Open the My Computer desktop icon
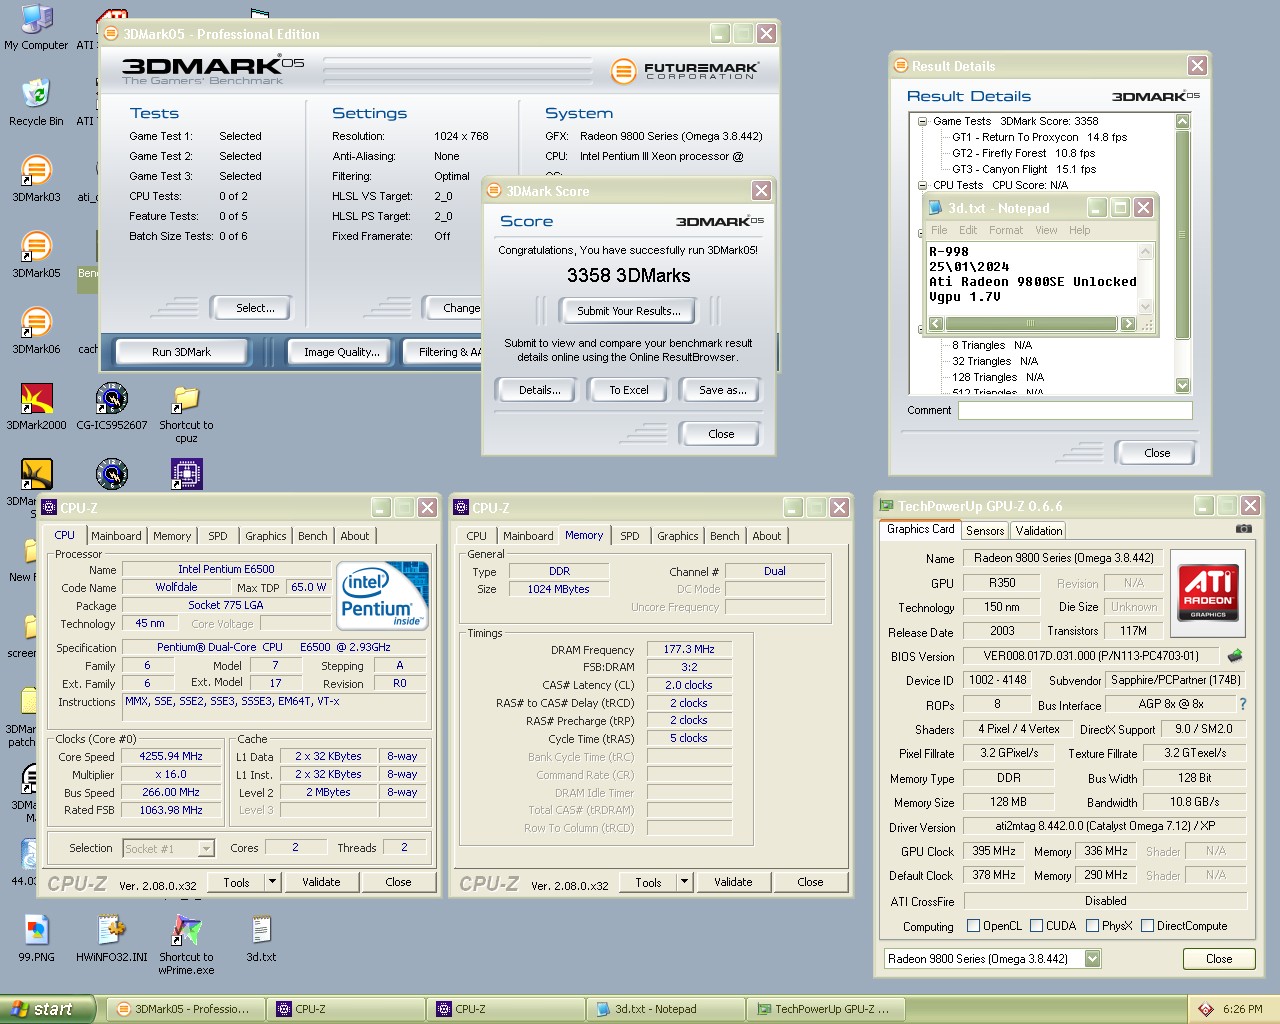This screenshot has height=1024, width=1280. [x=36, y=28]
